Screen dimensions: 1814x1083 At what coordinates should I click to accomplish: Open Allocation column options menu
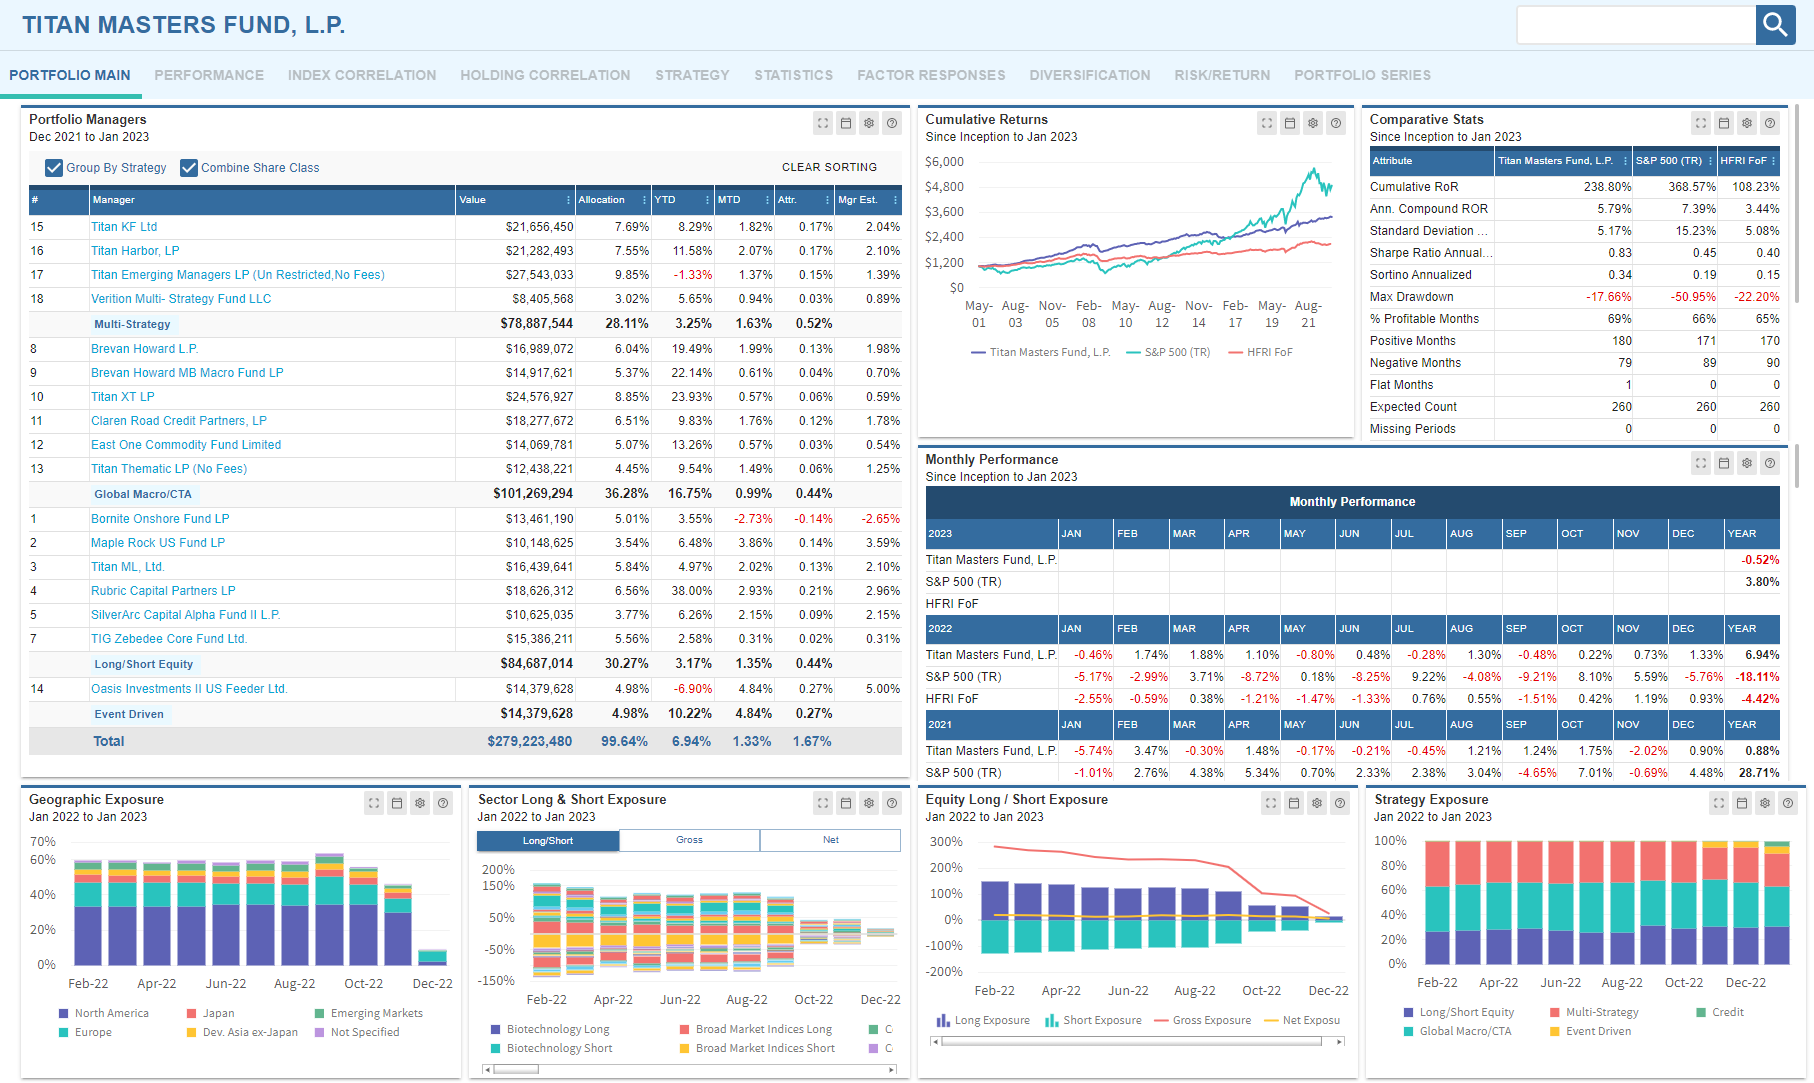(644, 200)
